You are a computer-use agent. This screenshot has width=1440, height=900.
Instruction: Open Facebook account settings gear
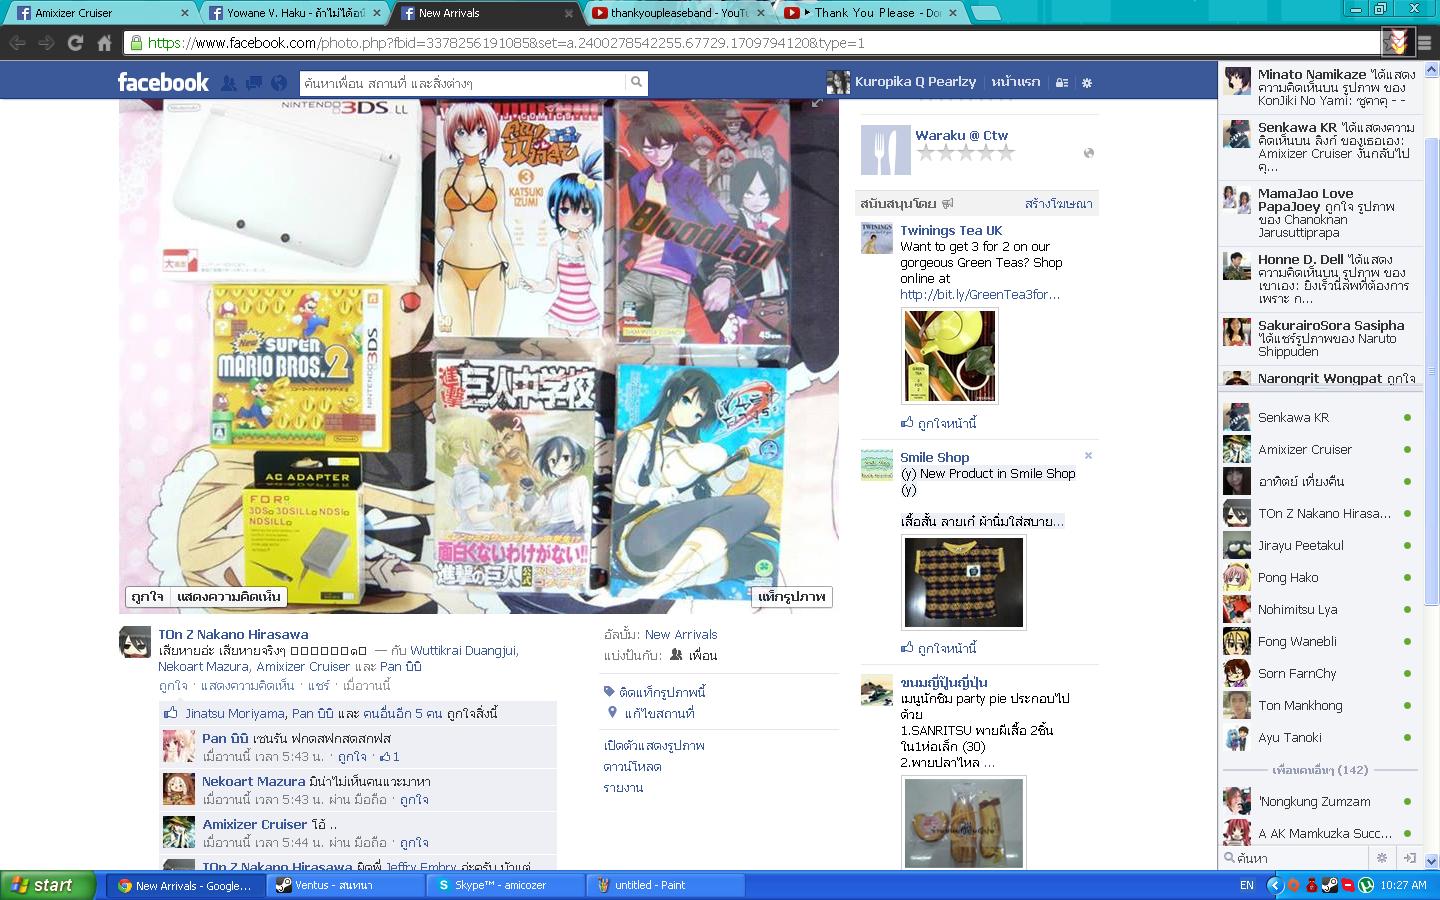tap(1087, 83)
